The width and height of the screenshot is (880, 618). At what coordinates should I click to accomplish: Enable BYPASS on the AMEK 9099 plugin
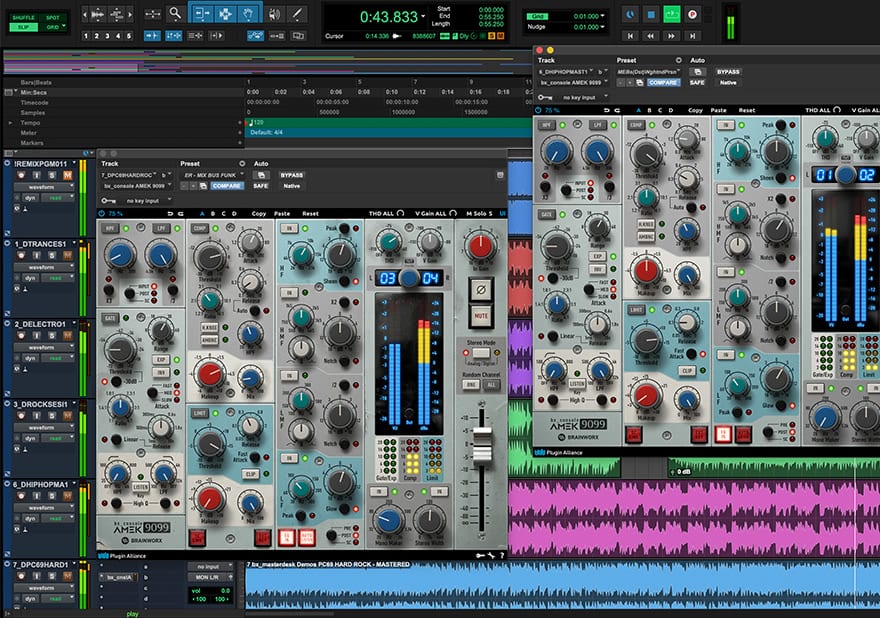coord(292,175)
